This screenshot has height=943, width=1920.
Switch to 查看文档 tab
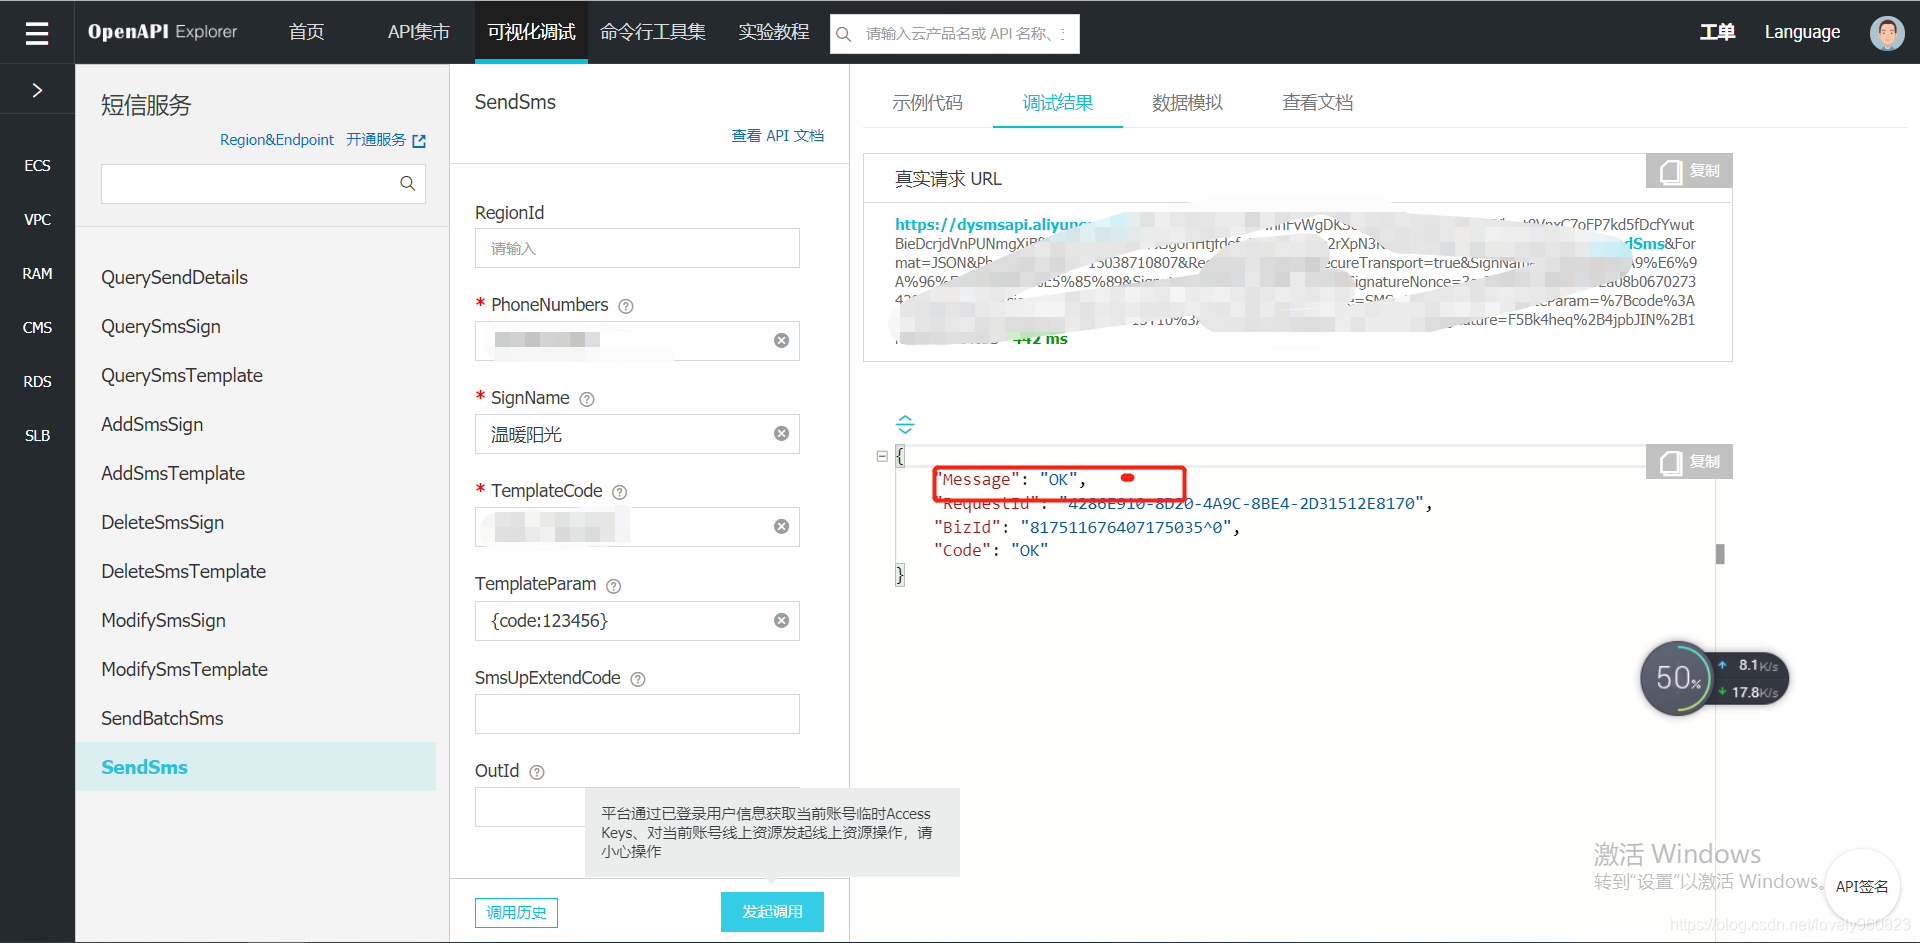1317,102
